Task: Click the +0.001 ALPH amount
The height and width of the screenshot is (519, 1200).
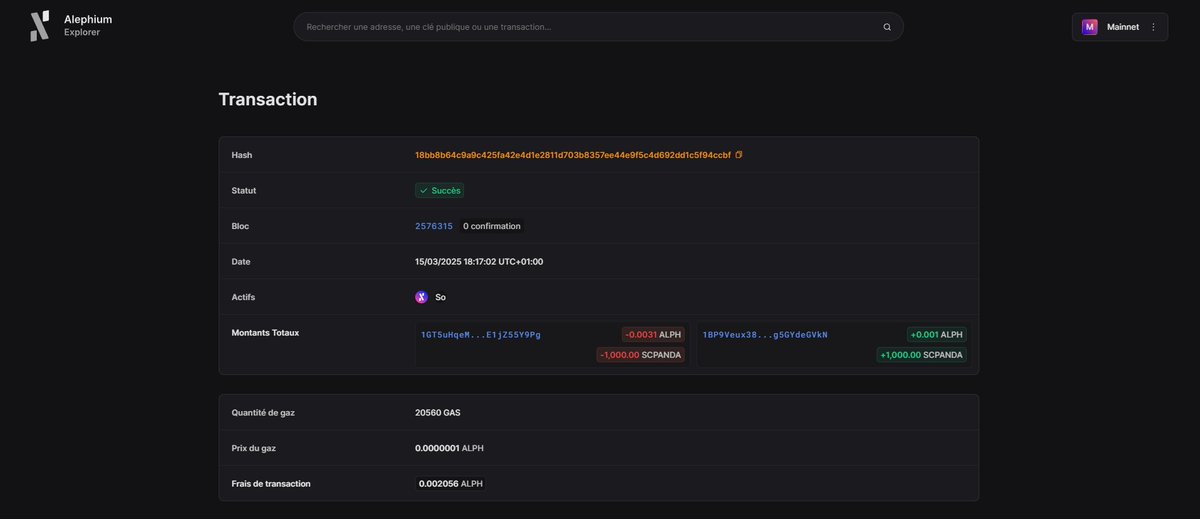Action: point(937,335)
